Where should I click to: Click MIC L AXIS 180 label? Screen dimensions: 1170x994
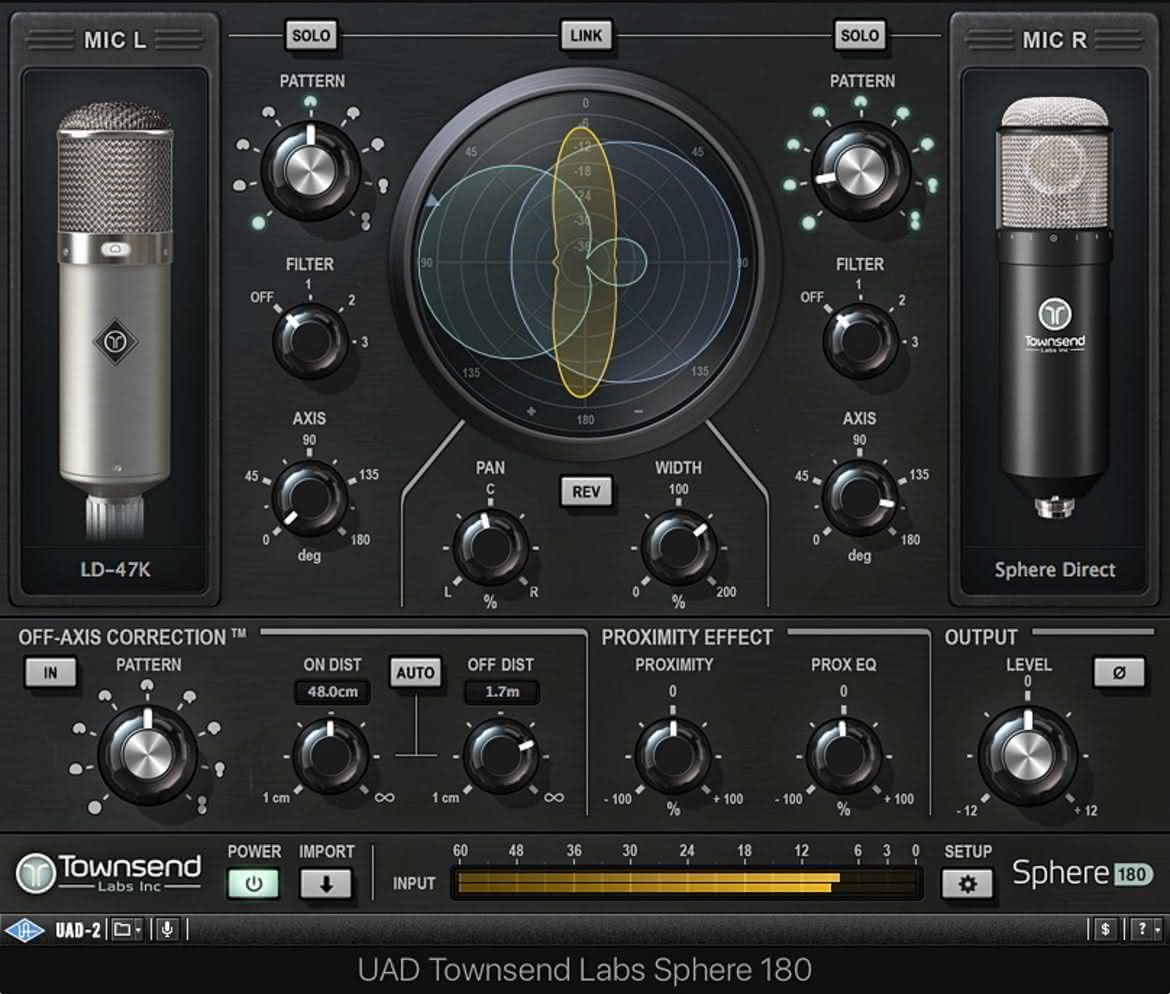[x=360, y=540]
